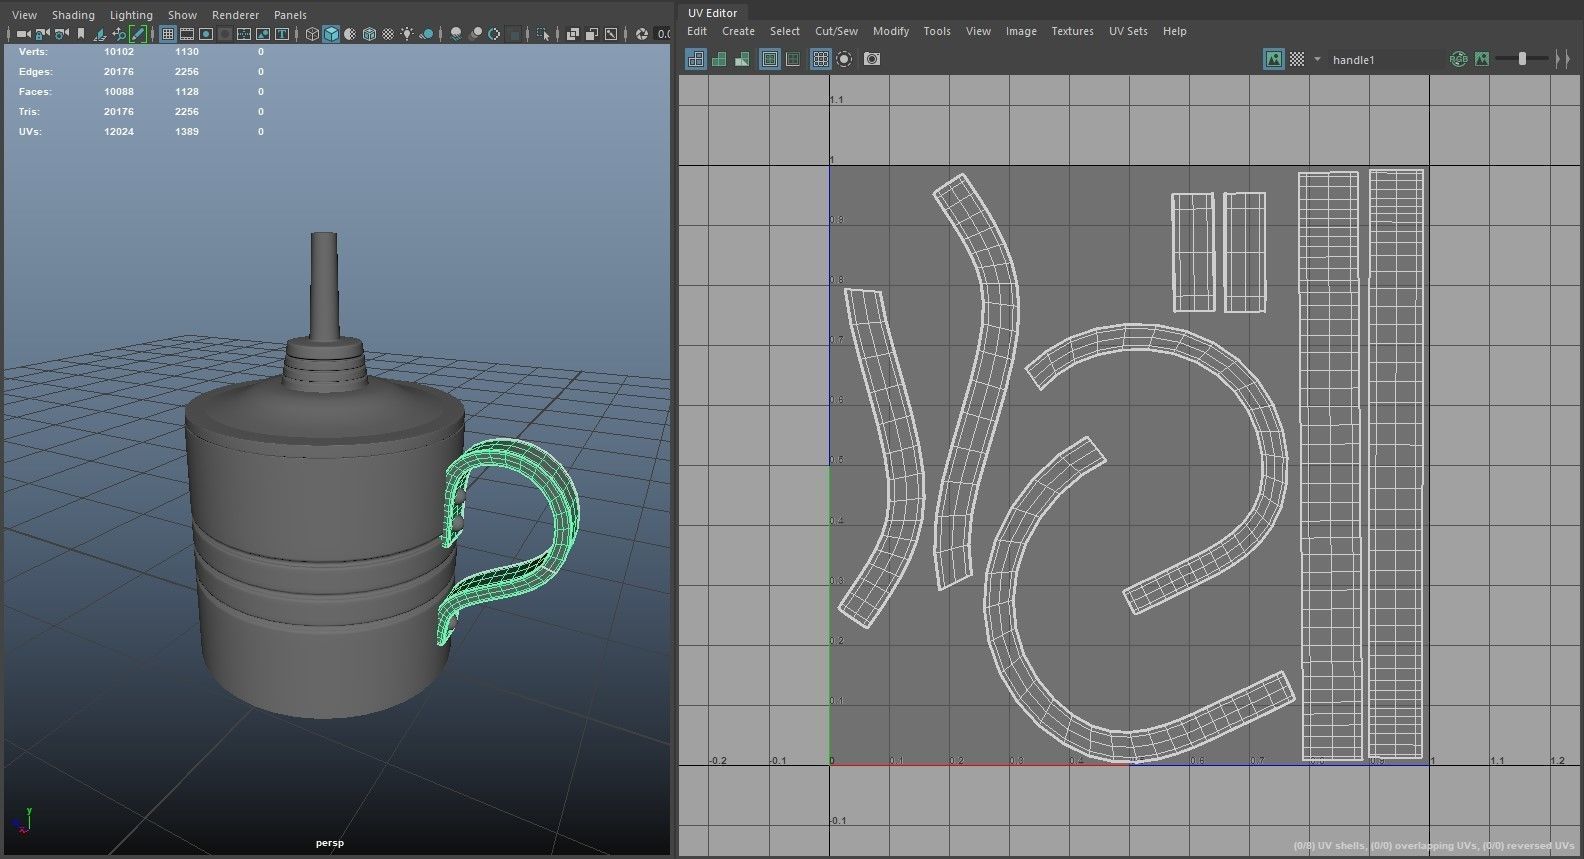Toggle screen space ambient occlusion icon

[456, 34]
